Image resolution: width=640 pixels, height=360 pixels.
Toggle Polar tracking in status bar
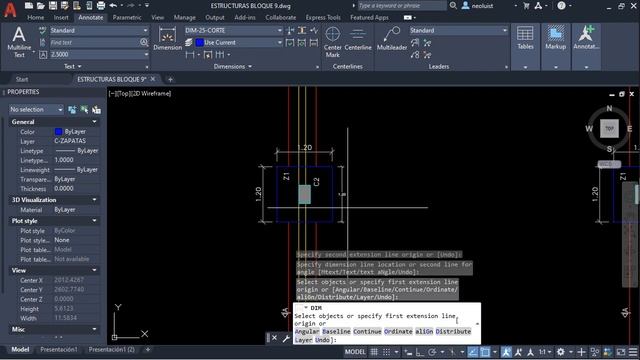432,352
